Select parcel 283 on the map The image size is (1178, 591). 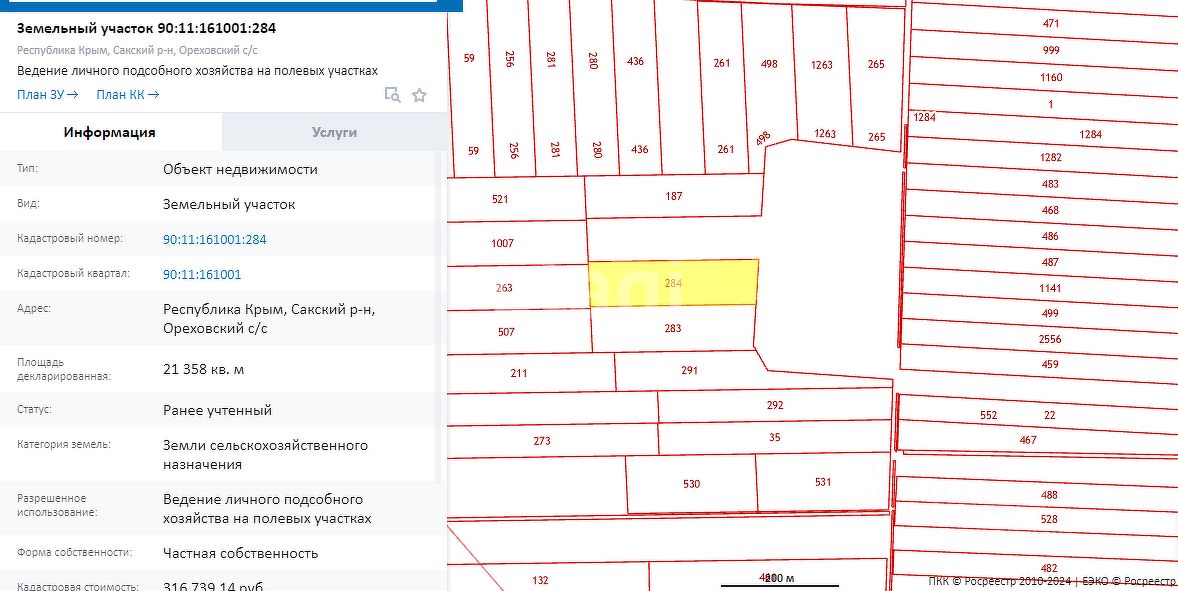673,329
